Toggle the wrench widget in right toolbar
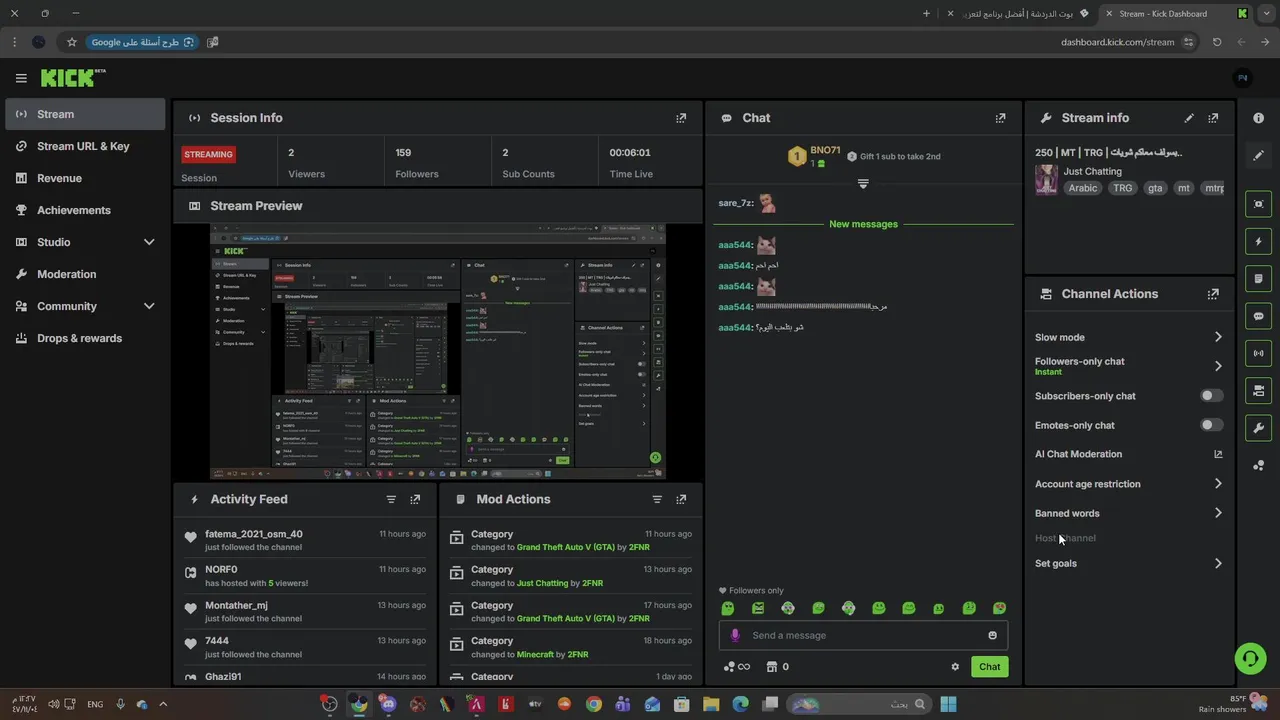The image size is (1280, 720). click(x=1258, y=428)
